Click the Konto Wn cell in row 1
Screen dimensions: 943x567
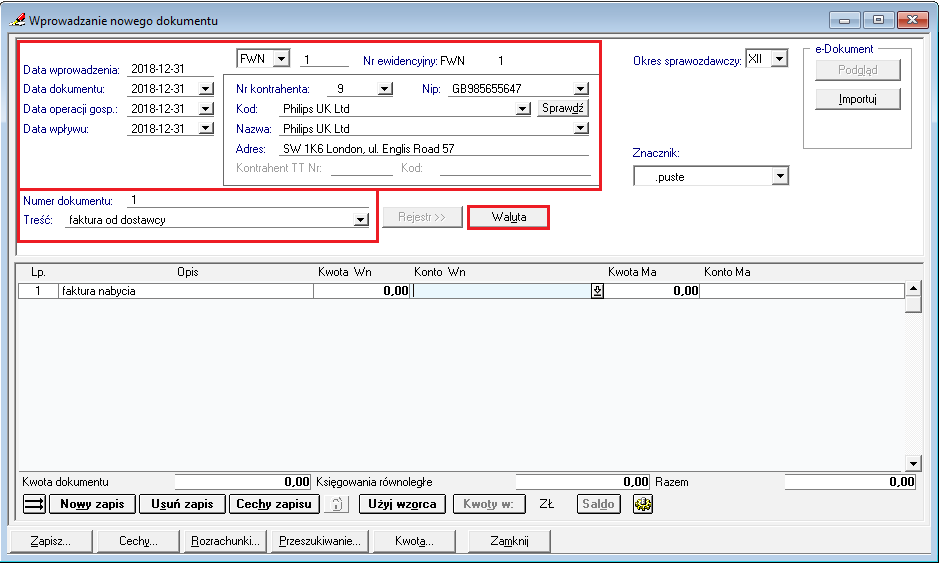pyautogui.click(x=502, y=291)
